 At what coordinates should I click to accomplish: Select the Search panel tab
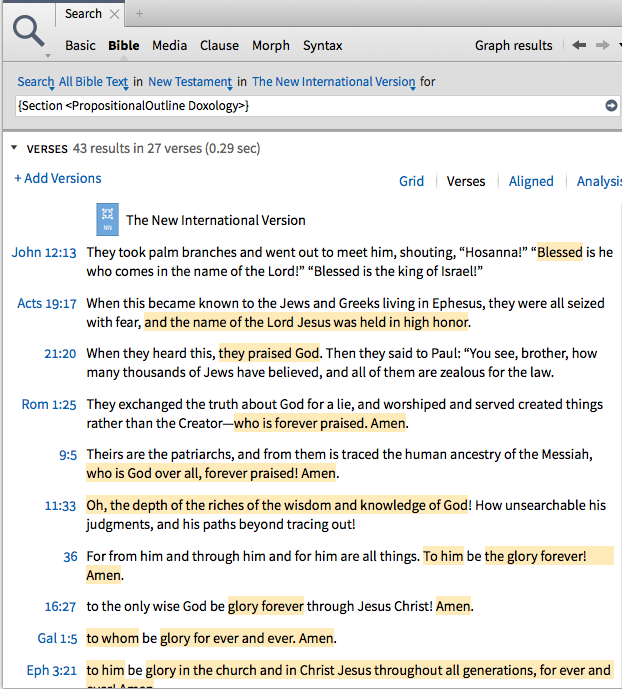tap(83, 14)
